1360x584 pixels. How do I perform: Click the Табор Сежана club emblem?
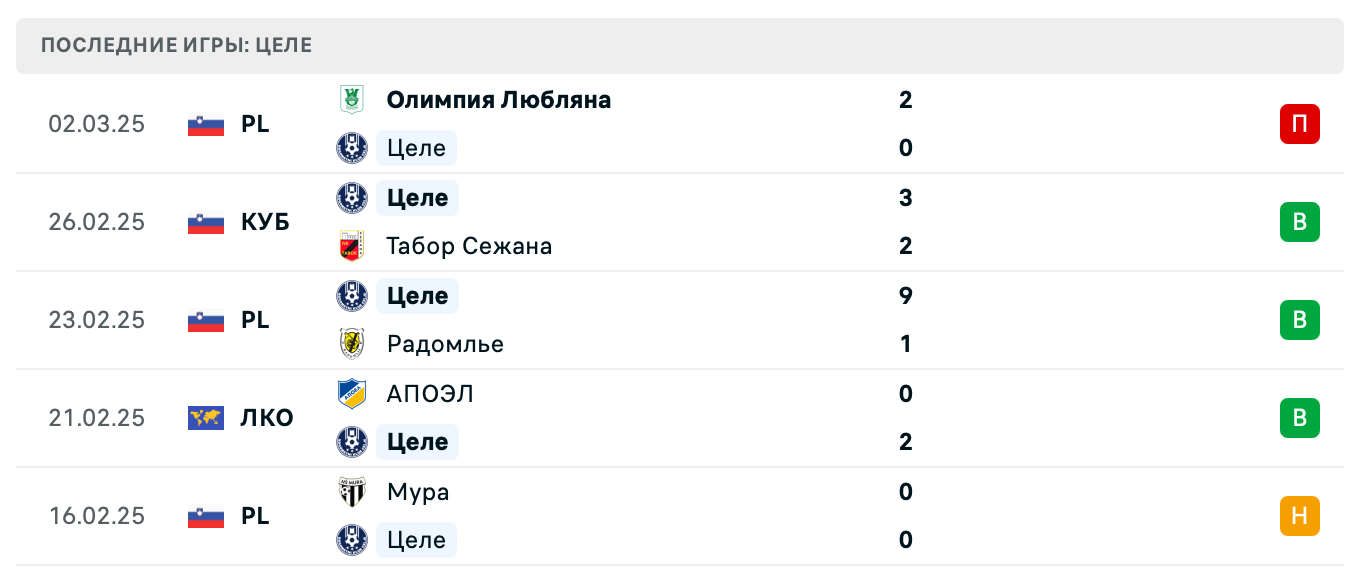pos(352,246)
